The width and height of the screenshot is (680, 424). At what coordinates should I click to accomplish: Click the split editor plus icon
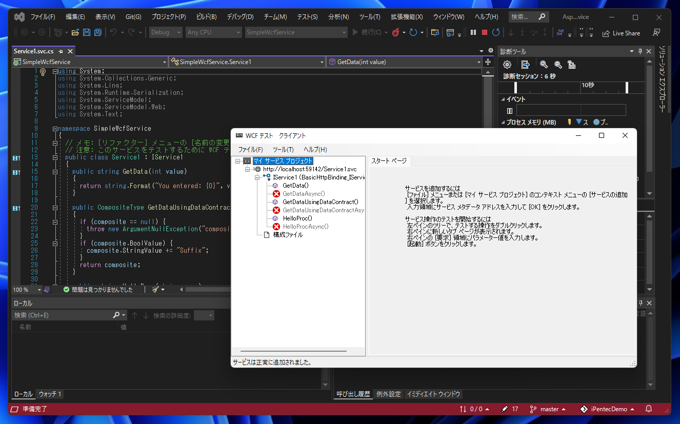[488, 62]
